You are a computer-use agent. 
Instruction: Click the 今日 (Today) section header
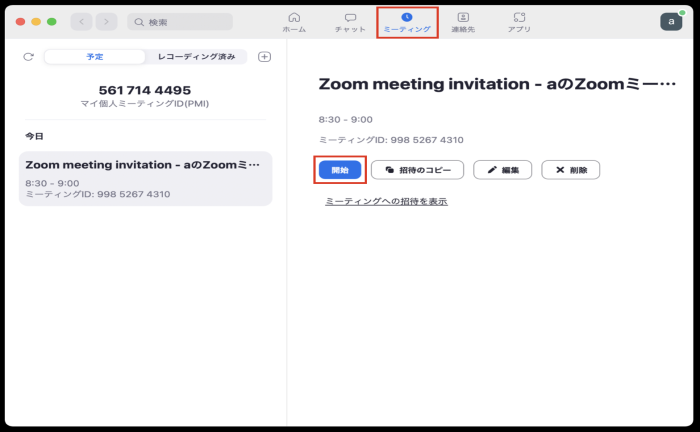pyautogui.click(x=34, y=136)
